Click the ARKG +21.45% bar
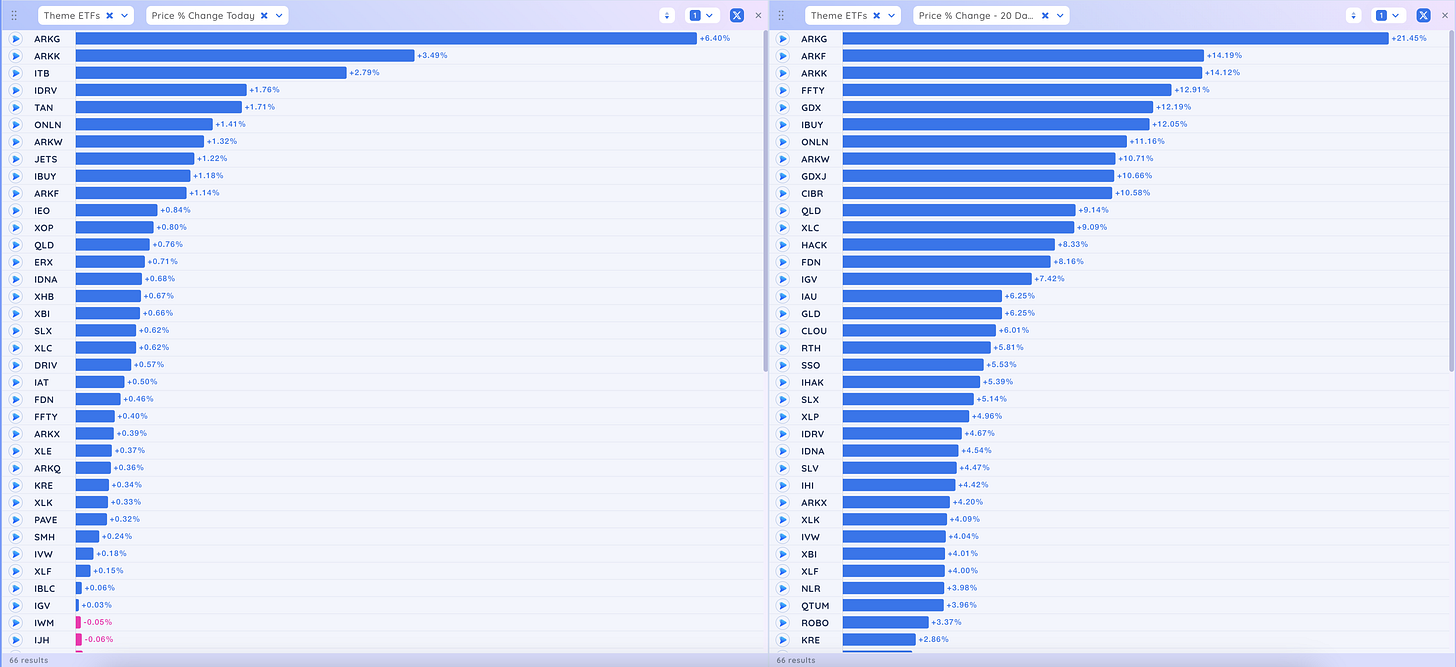 click(1116, 39)
